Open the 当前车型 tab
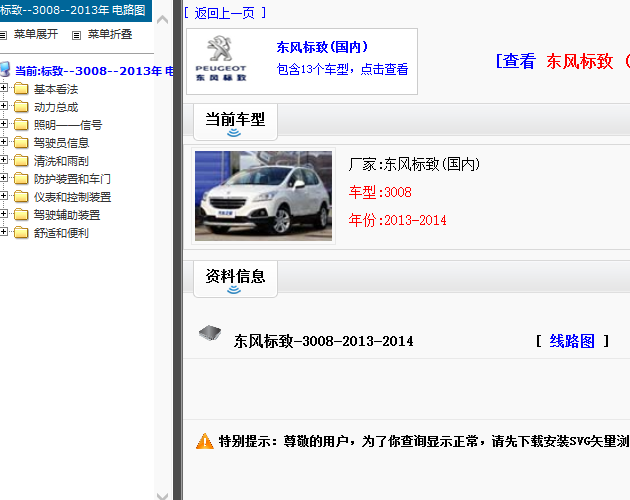This screenshot has height=500, width=630. pyautogui.click(x=235, y=122)
